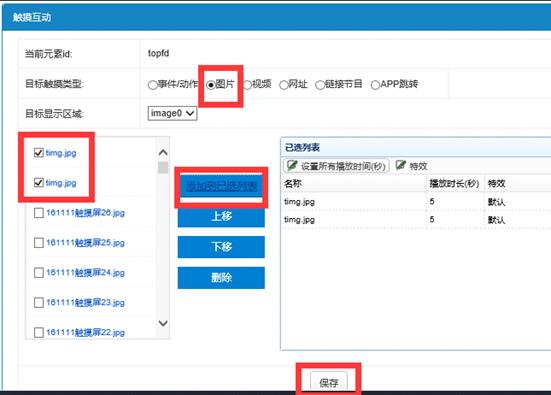This screenshot has width=551, height=395.
Task: Select the 图片 radio option
Action: pos(211,85)
